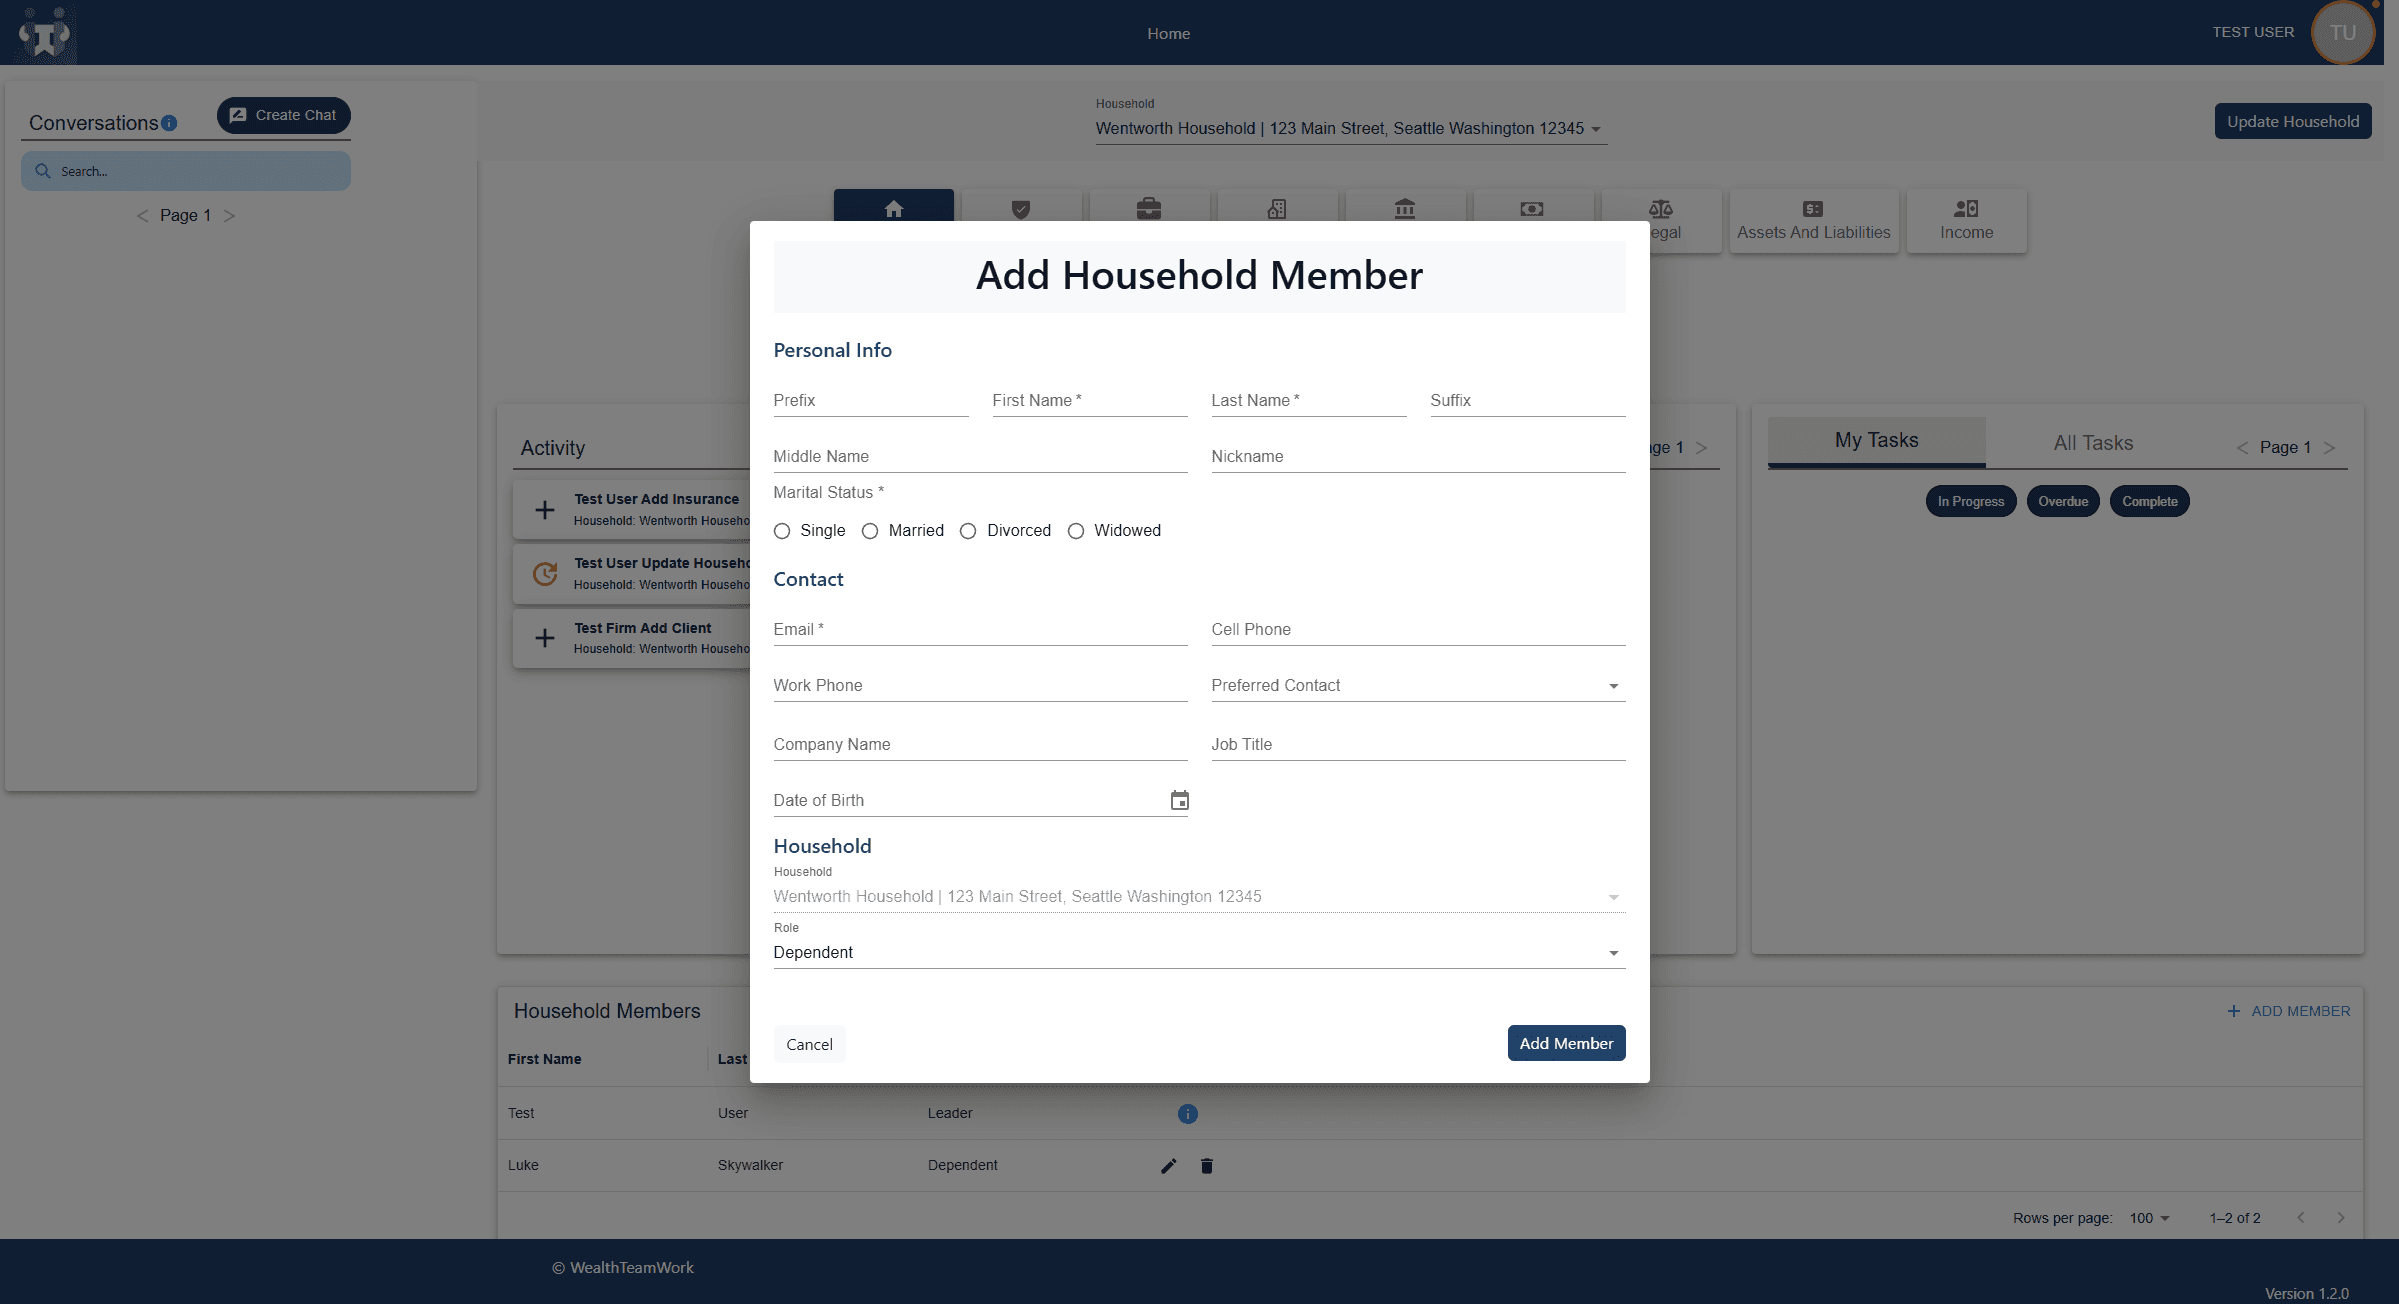Select the Widowed marital status
Screen dimensions: 2399x1304
(x=1076, y=531)
